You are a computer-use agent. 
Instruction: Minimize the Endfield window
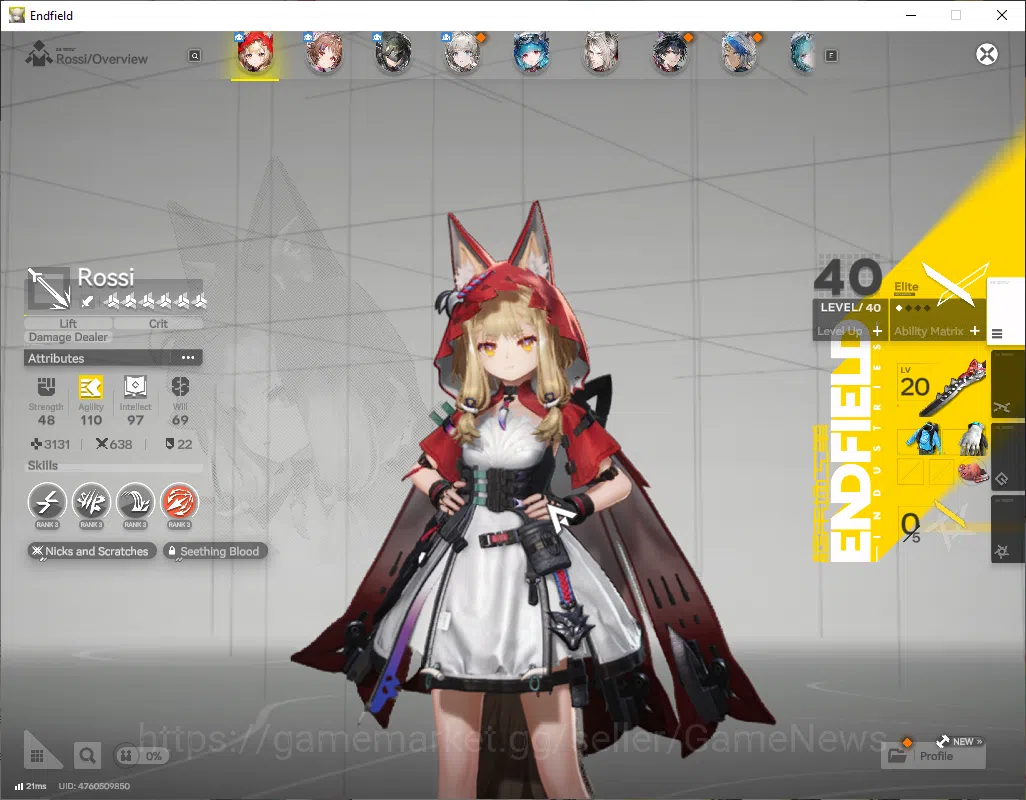(911, 15)
